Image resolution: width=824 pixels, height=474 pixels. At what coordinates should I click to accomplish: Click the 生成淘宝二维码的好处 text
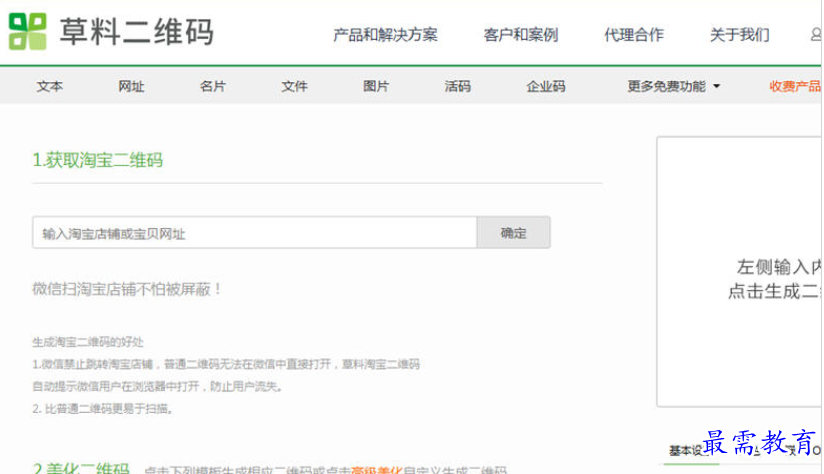(88, 342)
